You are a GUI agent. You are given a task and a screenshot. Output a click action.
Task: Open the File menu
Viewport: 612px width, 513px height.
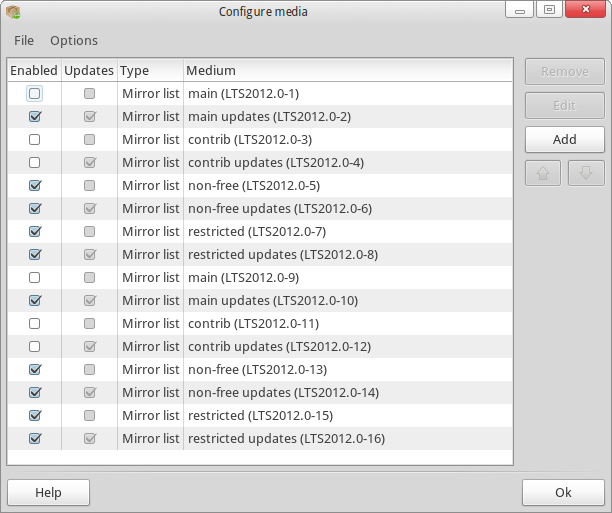click(x=24, y=41)
